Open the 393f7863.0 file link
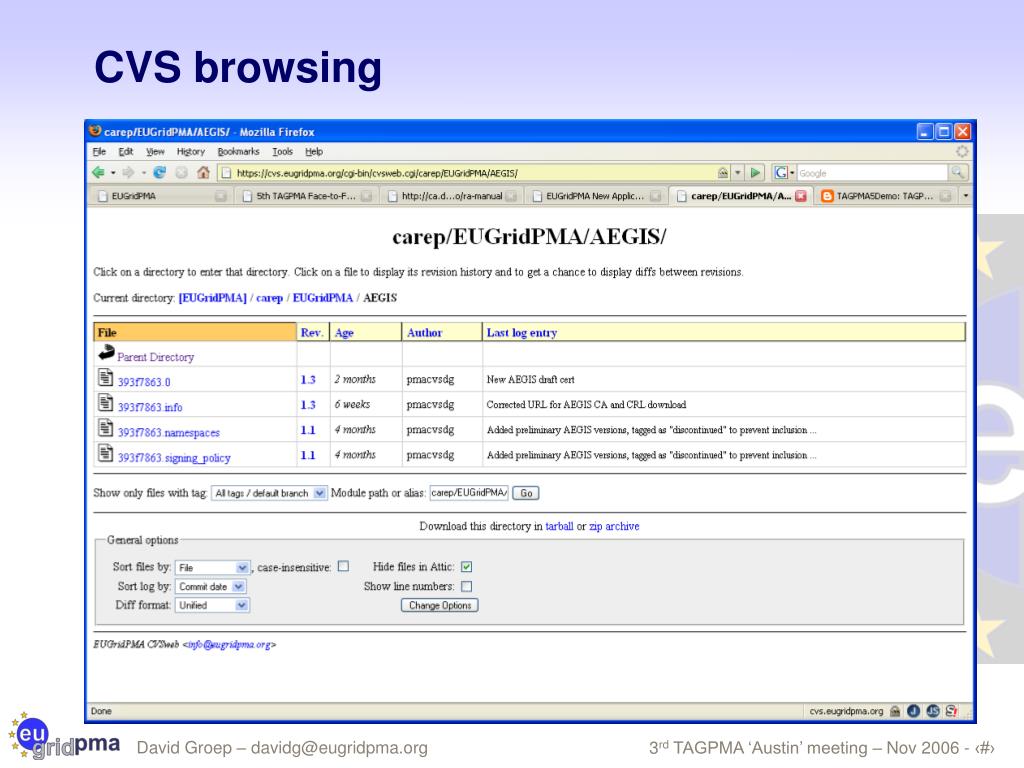Image resolution: width=1024 pixels, height=768 pixels. tap(144, 382)
